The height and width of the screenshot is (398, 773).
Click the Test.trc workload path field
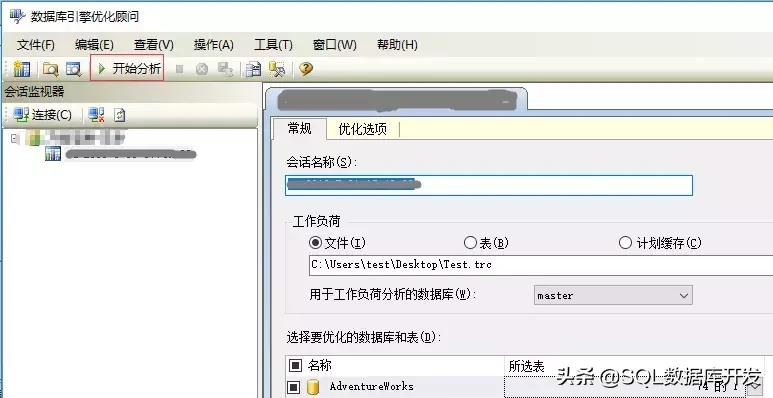point(541,265)
